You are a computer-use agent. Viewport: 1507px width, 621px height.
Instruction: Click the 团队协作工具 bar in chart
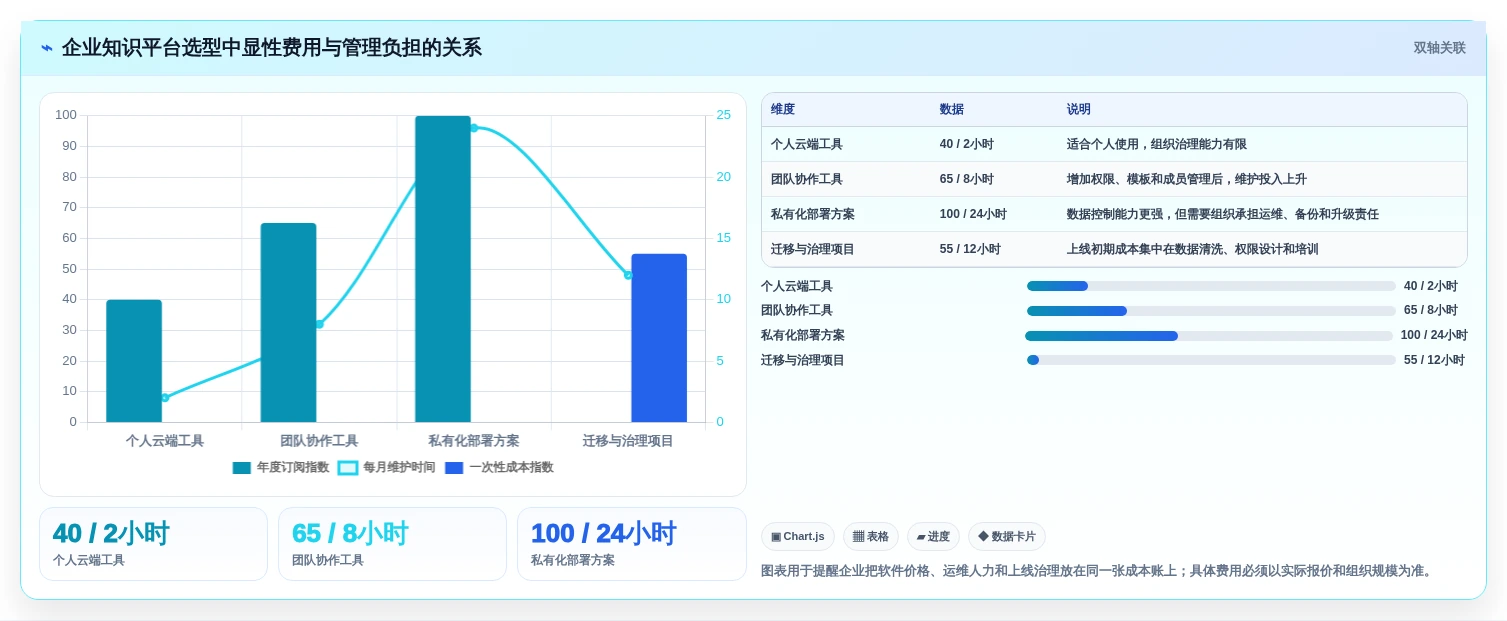(288, 322)
